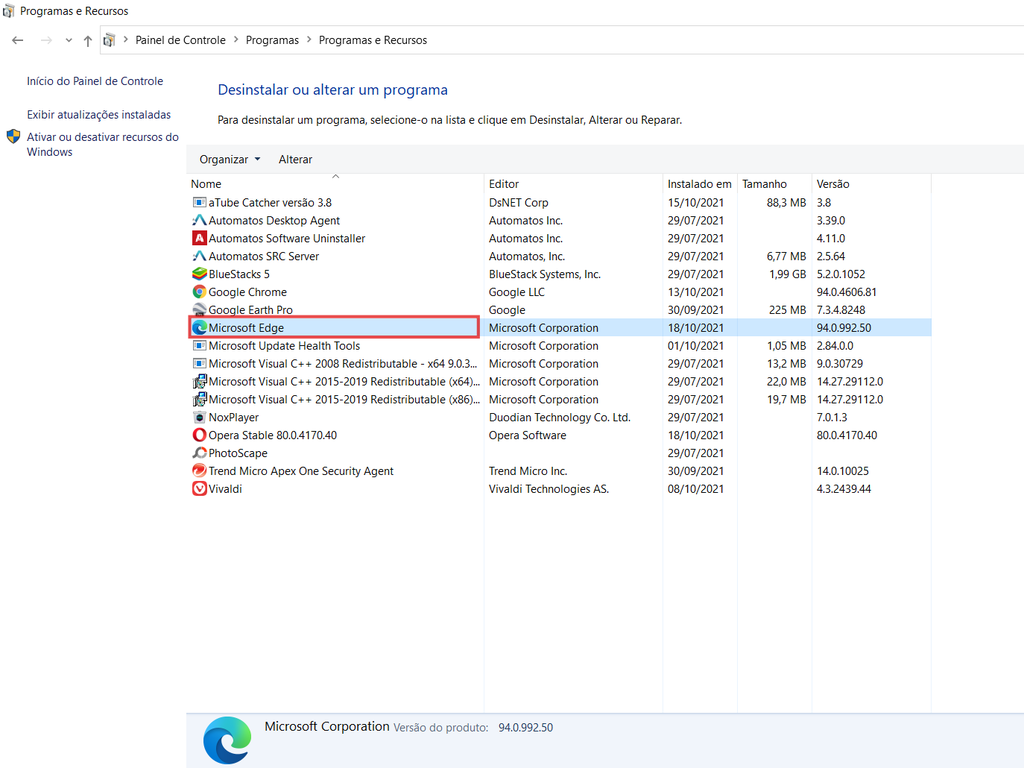Click Programas e Recursos breadcrumb
Viewport: 1024px width, 768px height.
373,40
